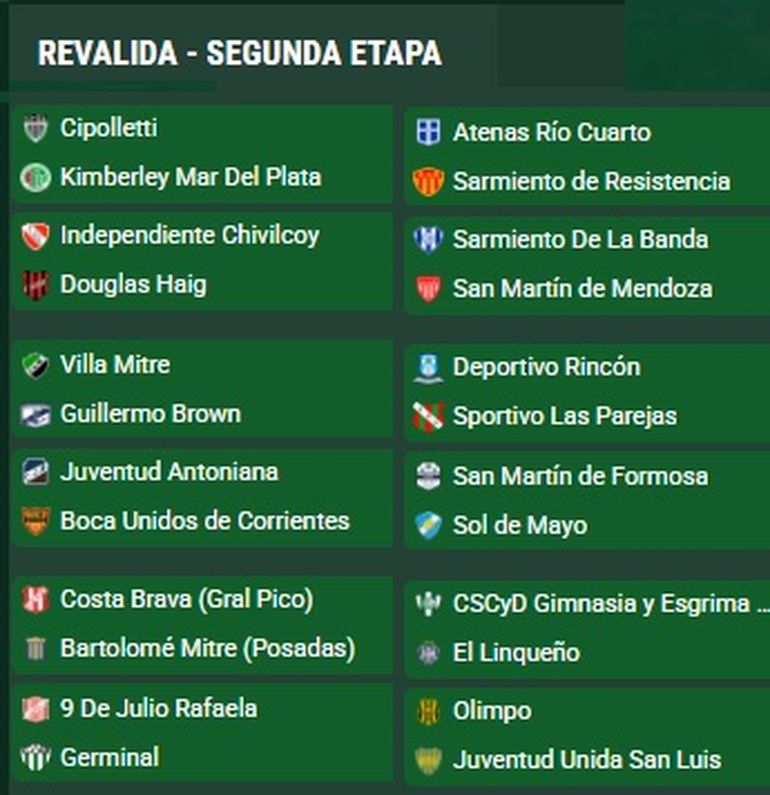The width and height of the screenshot is (770, 795).
Task: Click the Douglas Haig club badge
Action: click(x=35, y=285)
